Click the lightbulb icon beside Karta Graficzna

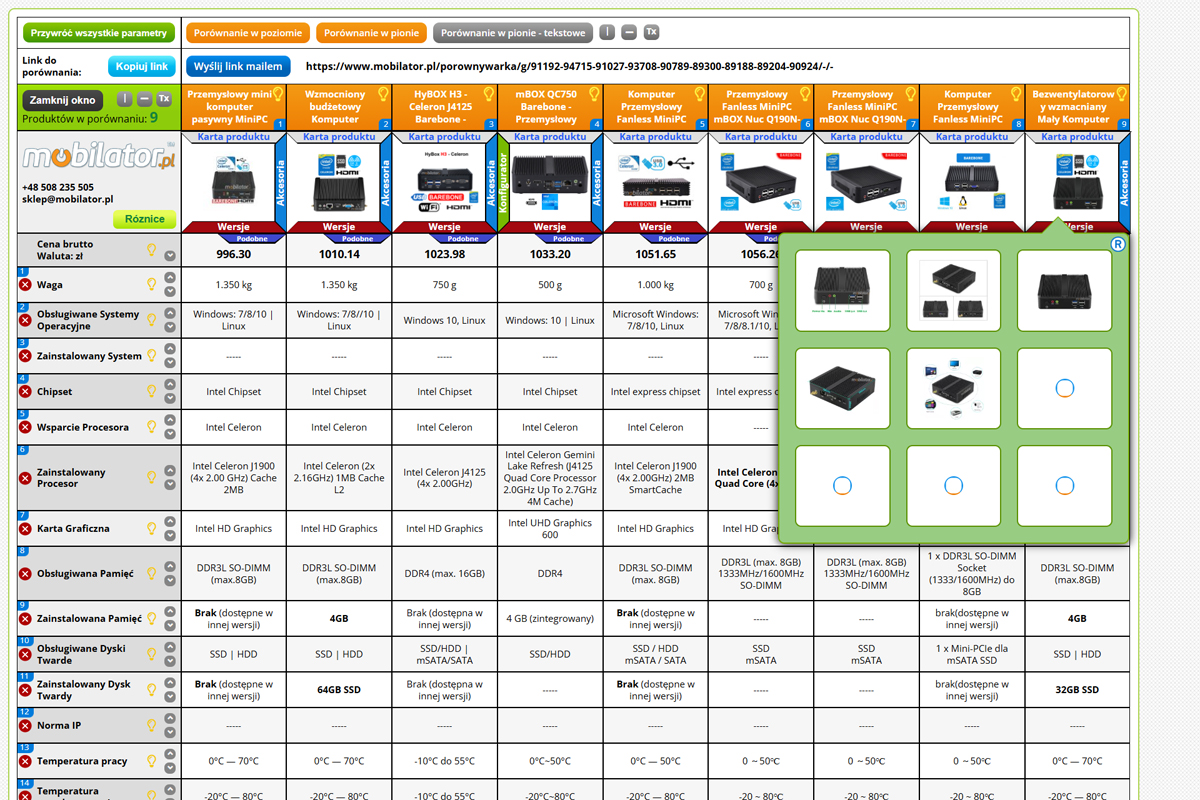coord(152,528)
